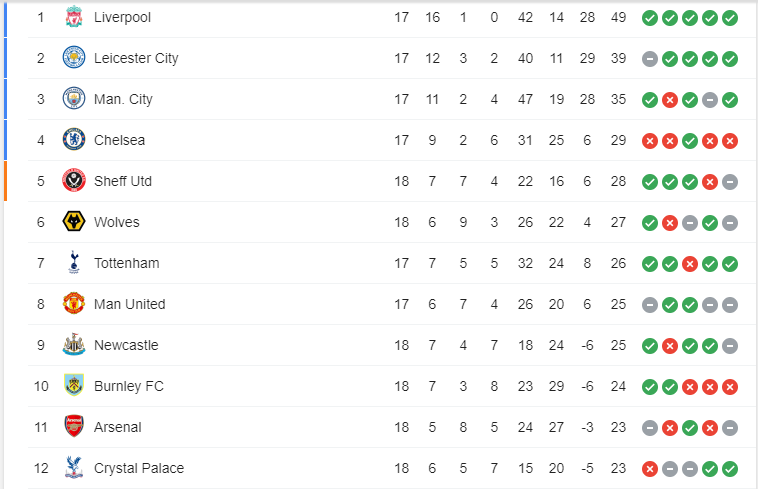Click the Leicester City club crest
The image size is (758, 489).
[x=74, y=58]
